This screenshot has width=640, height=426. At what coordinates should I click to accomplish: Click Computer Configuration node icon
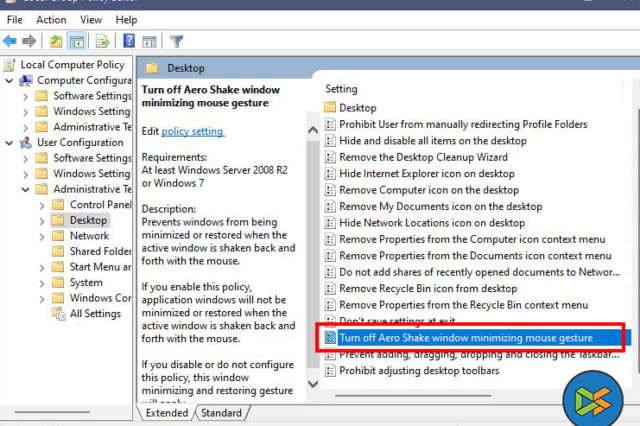click(x=26, y=80)
